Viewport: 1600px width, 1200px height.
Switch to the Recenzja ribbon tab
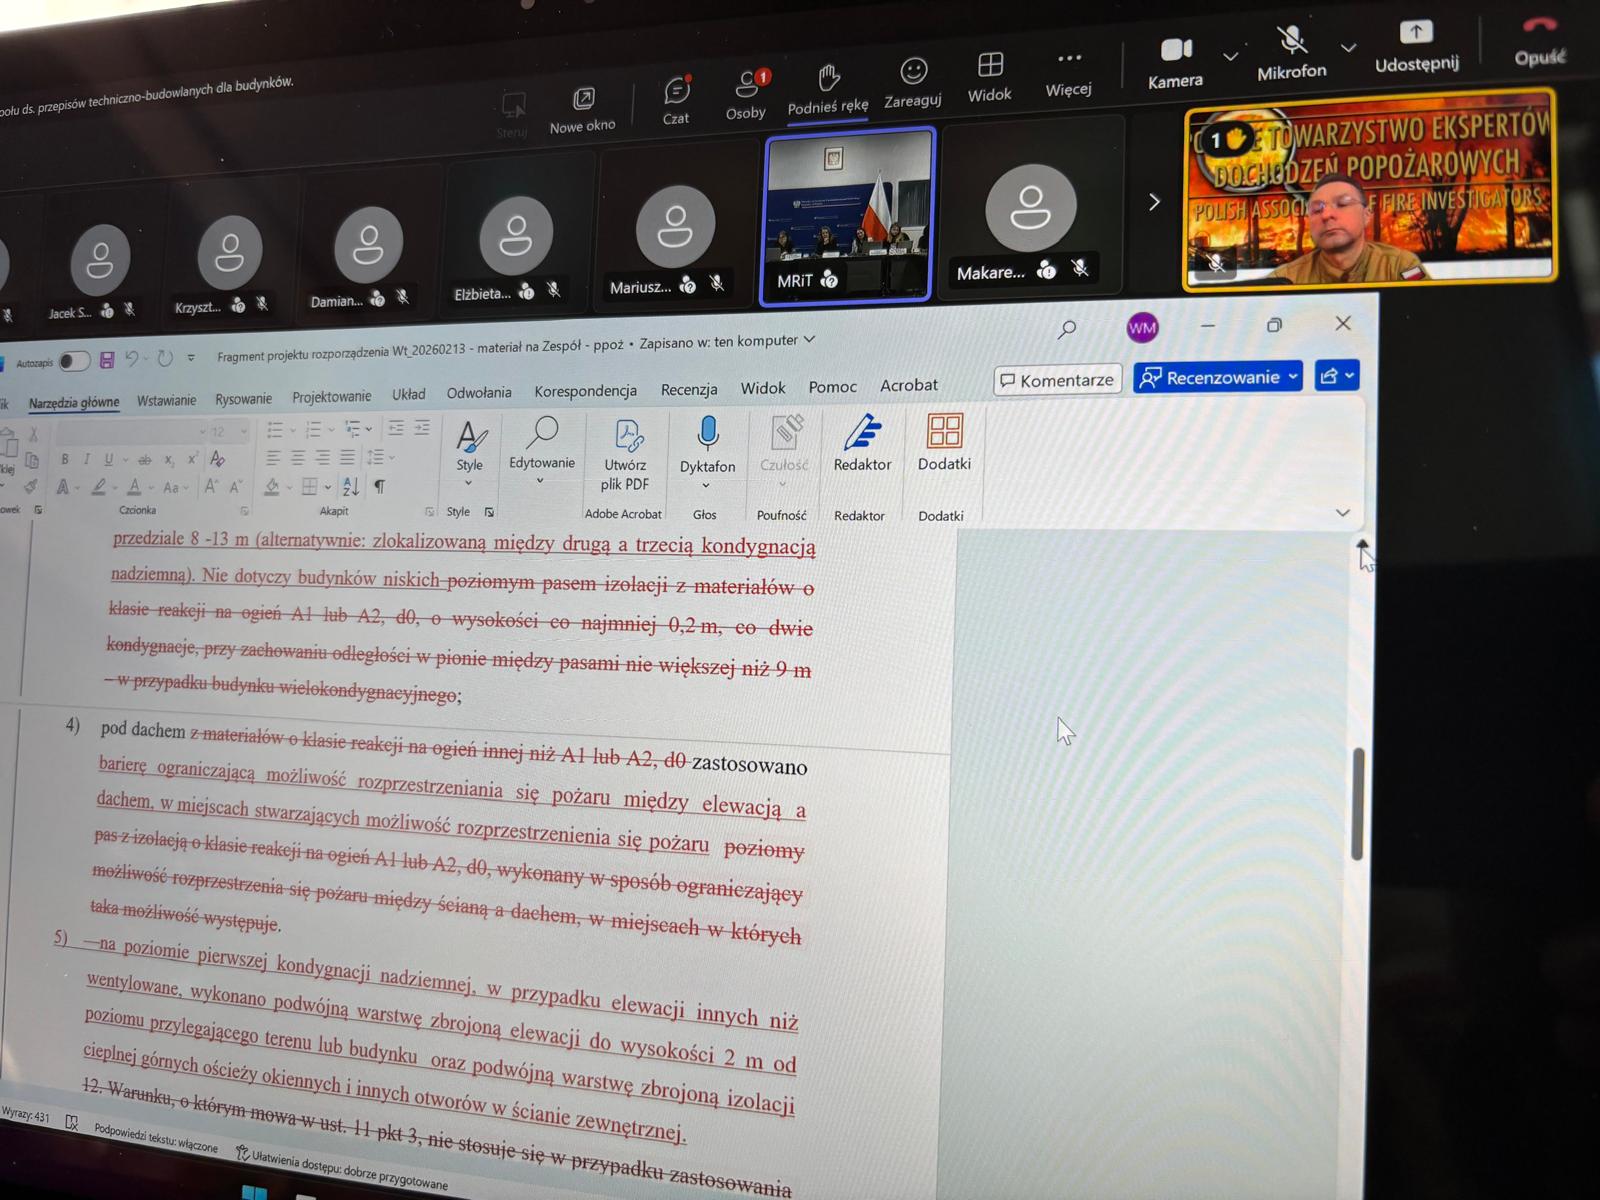tap(688, 389)
